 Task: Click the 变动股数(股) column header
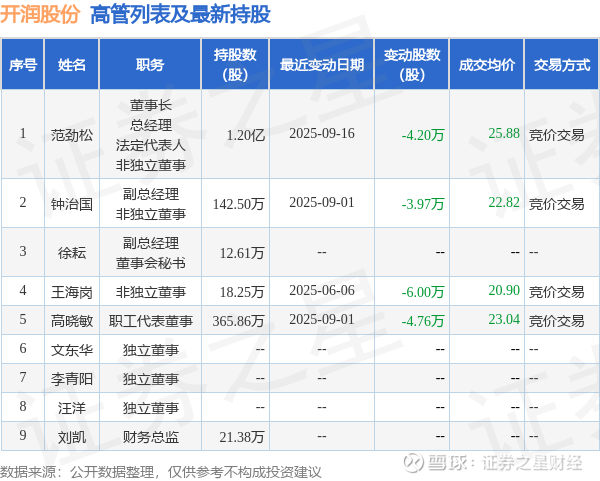pyautogui.click(x=412, y=65)
